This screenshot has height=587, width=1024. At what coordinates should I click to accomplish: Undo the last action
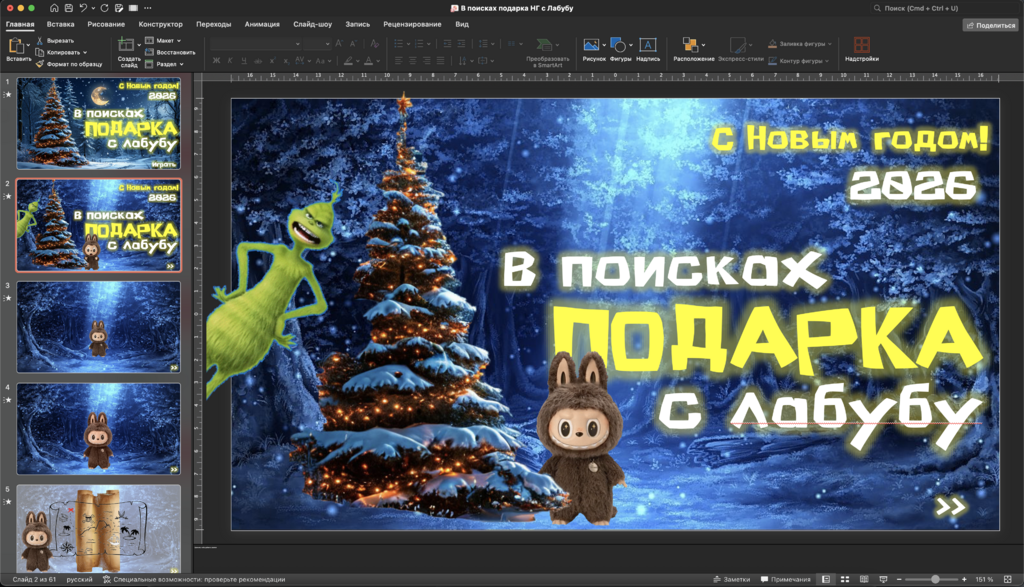click(x=83, y=8)
